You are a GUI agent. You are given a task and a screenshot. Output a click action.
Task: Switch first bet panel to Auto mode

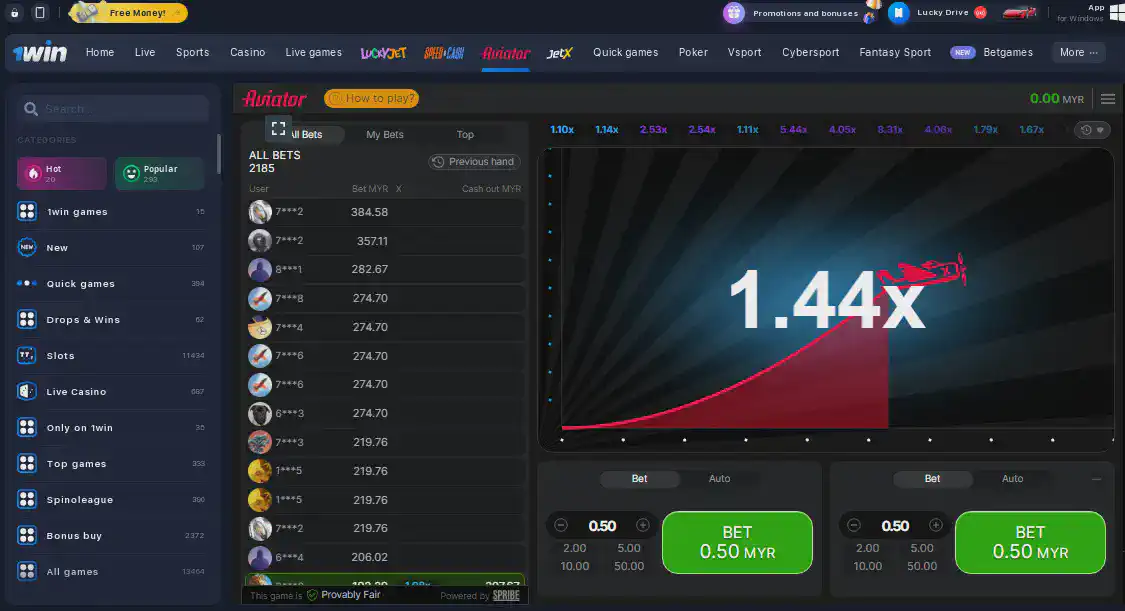pos(719,479)
